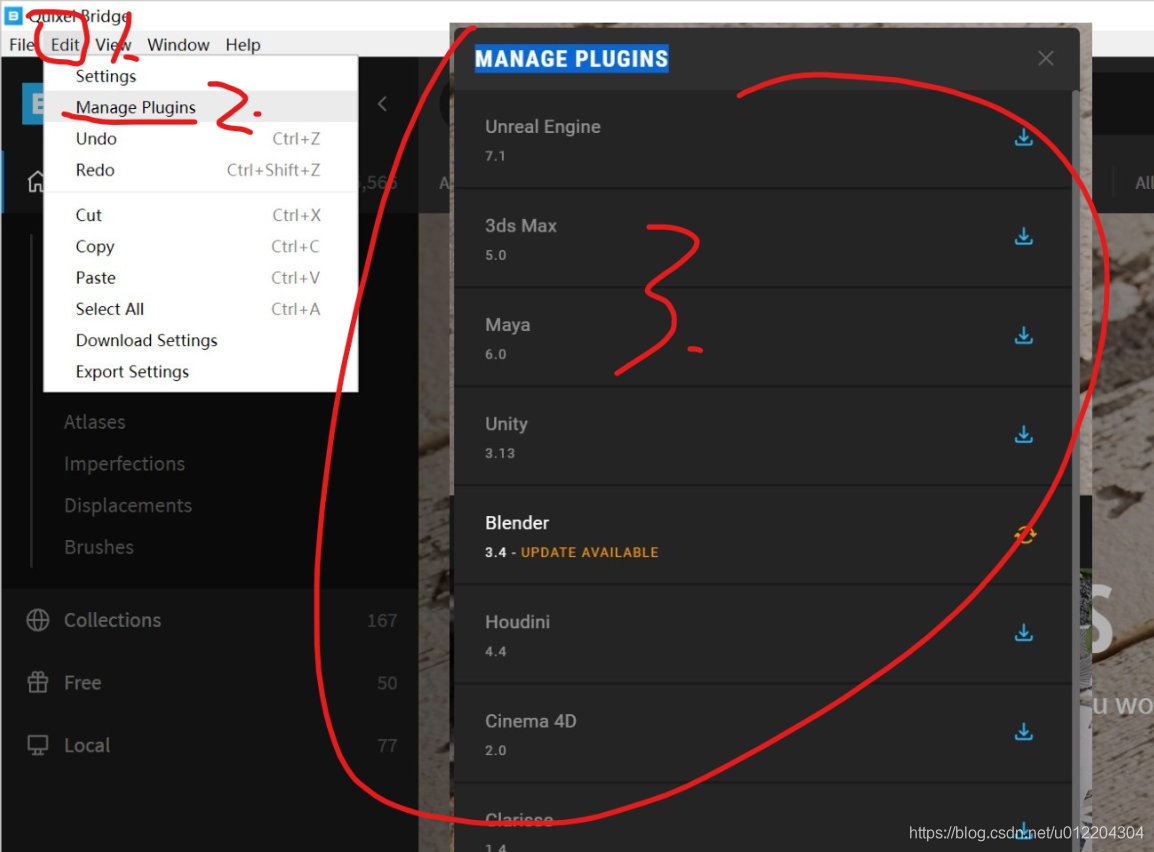1154x852 pixels.
Task: Go to Local assets in the sidebar
Action: click(87, 745)
